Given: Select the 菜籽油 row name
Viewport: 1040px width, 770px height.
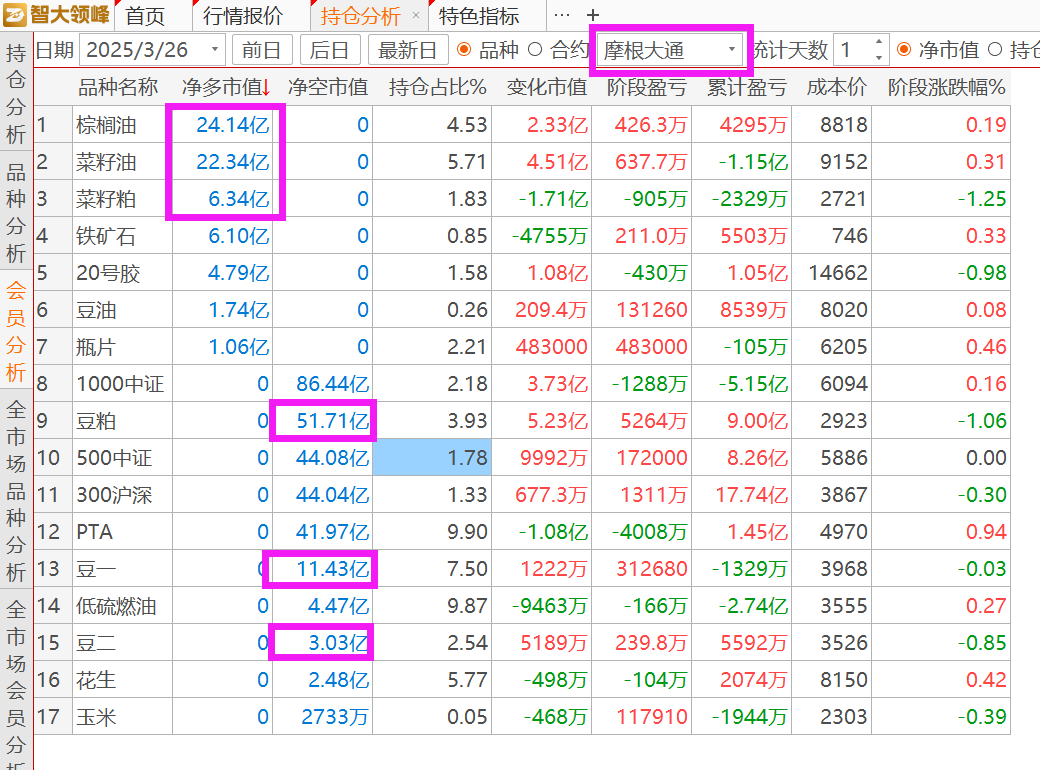Looking at the screenshot, I should point(106,162).
